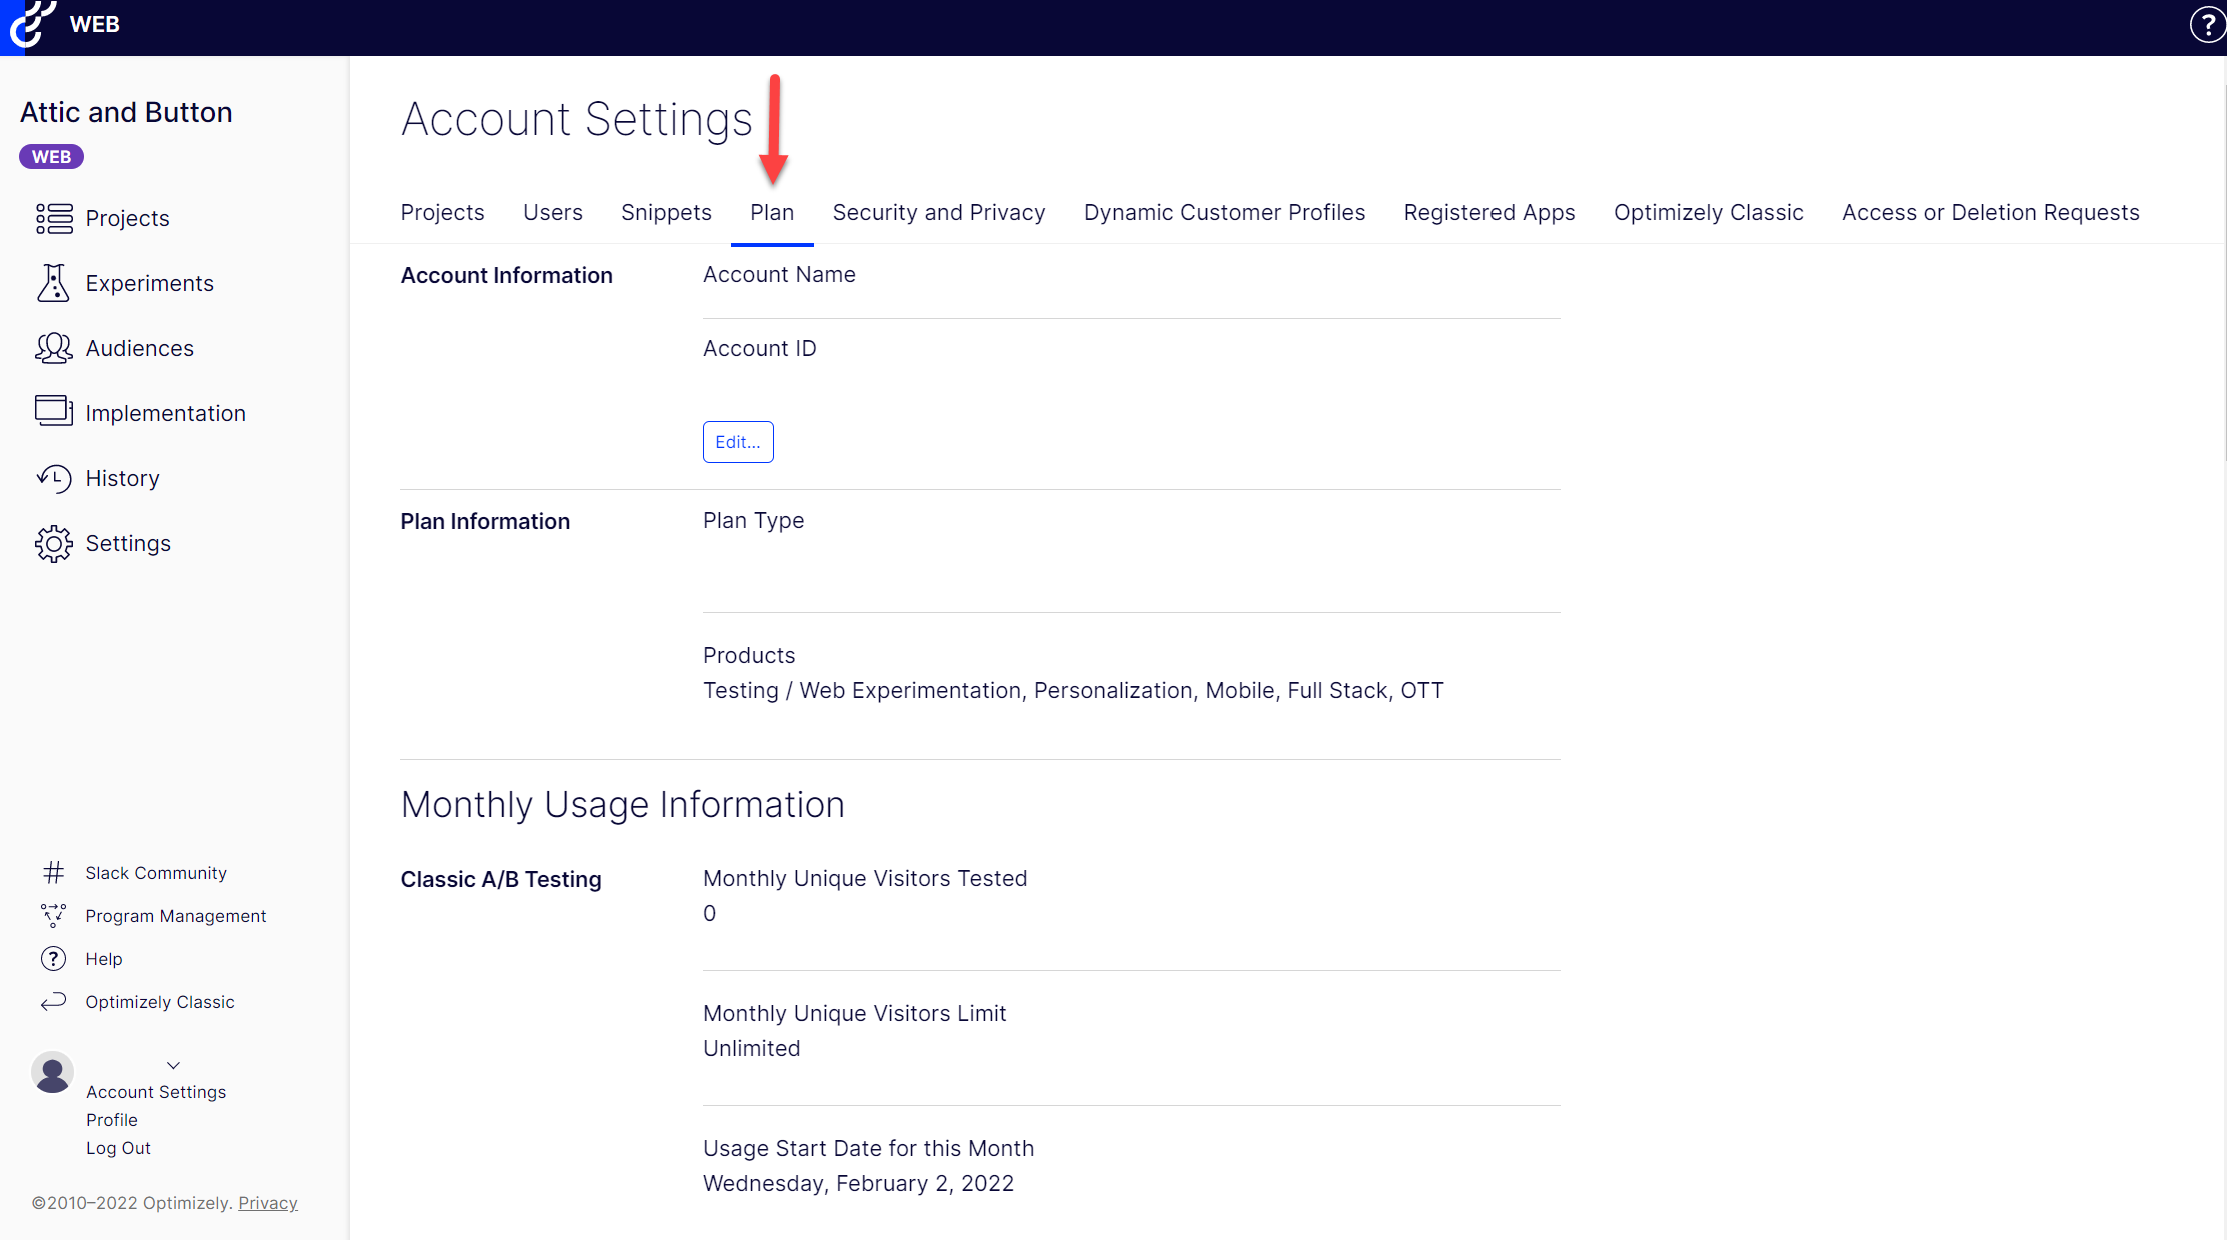Click the Plan Type label

753,520
